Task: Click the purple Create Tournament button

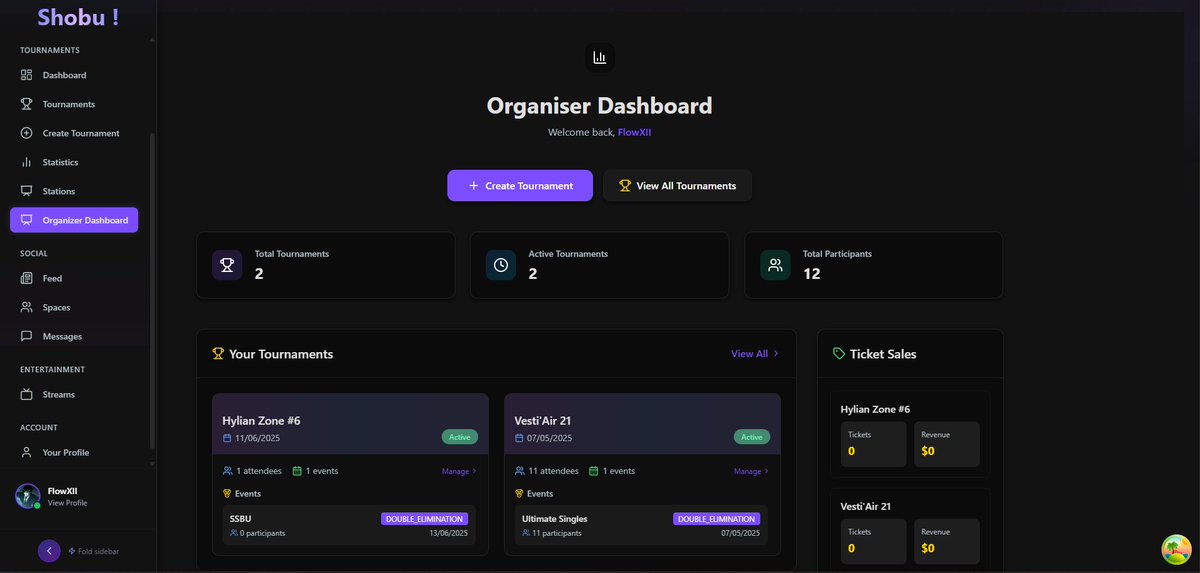Action: coord(520,186)
